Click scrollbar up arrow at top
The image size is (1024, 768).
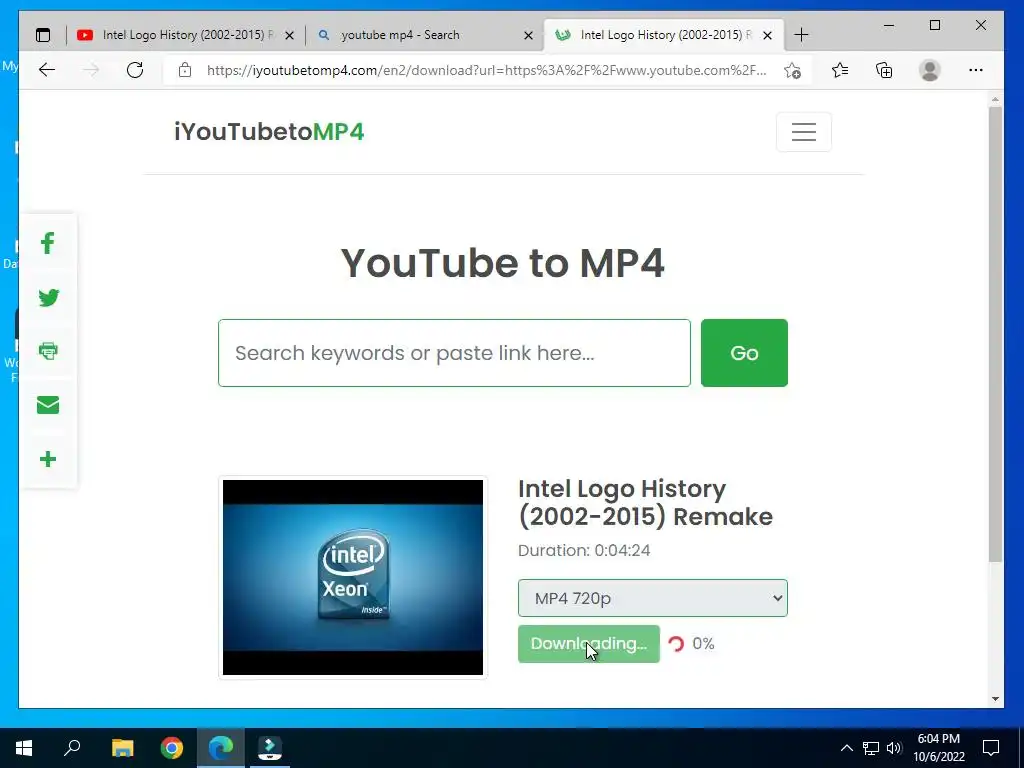click(995, 99)
